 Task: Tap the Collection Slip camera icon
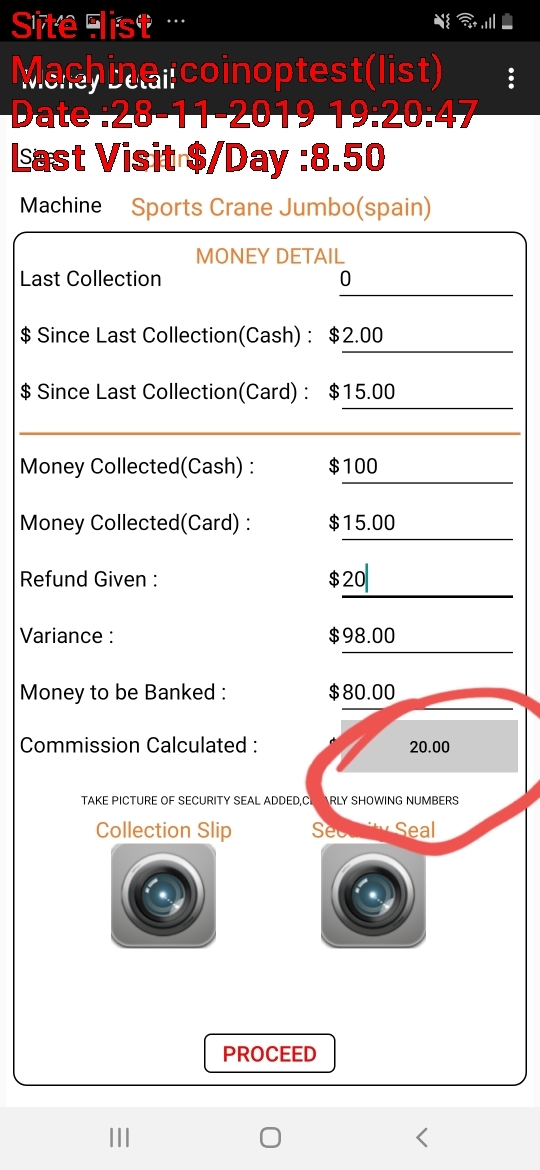coord(163,895)
